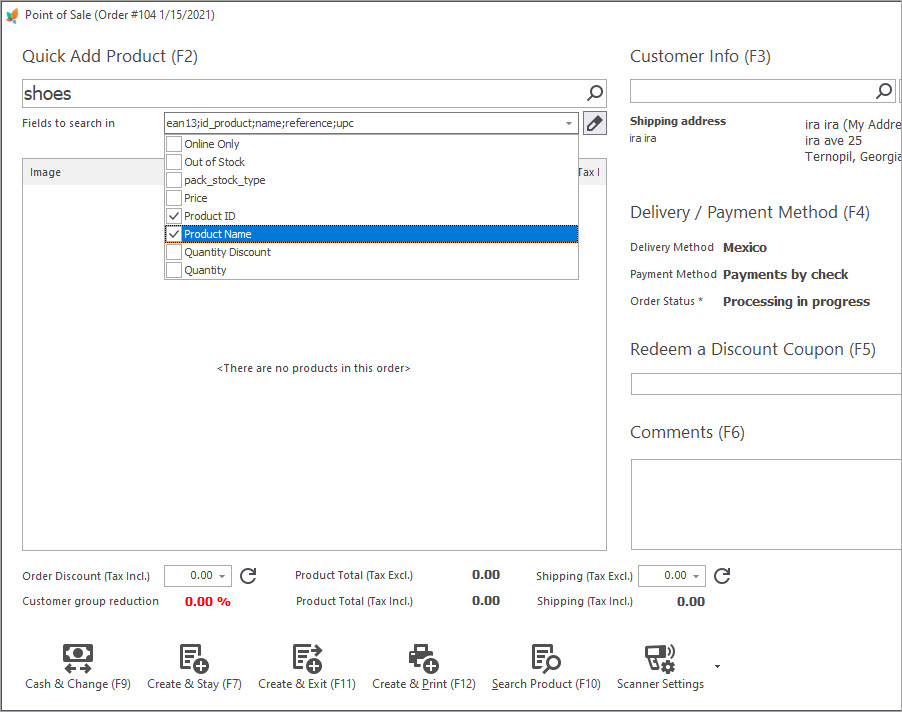This screenshot has width=902, height=712.
Task: Click the Shipping (Tax Excl.) refresh icon
Action: coord(722,576)
